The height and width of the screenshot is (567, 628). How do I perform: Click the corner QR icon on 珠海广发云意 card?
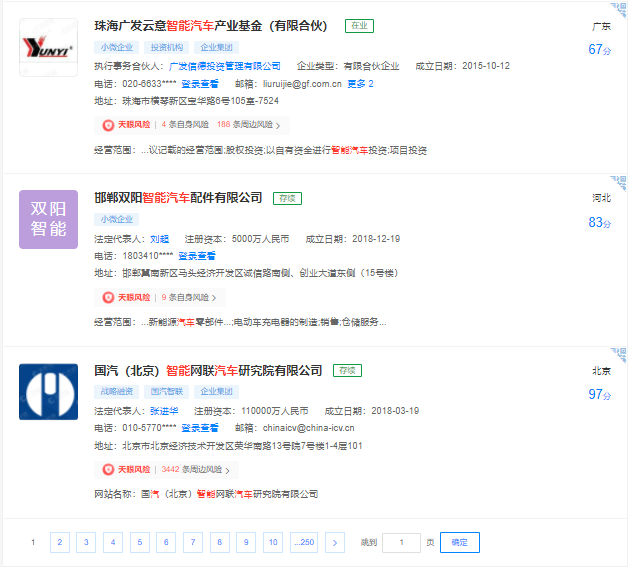pyautogui.click(x=619, y=10)
